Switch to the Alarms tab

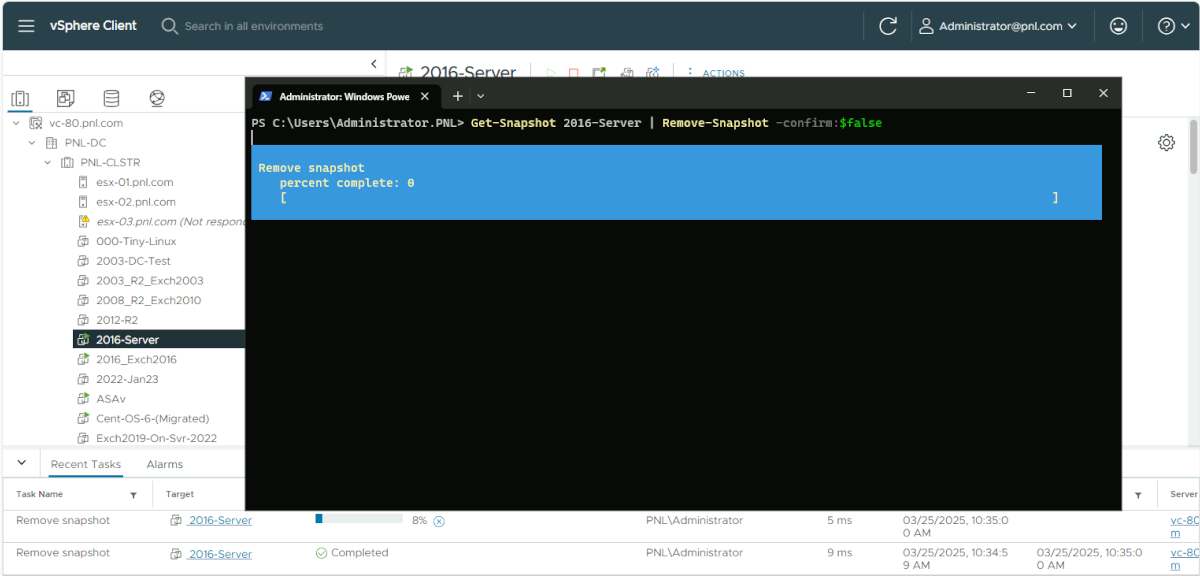(x=165, y=464)
